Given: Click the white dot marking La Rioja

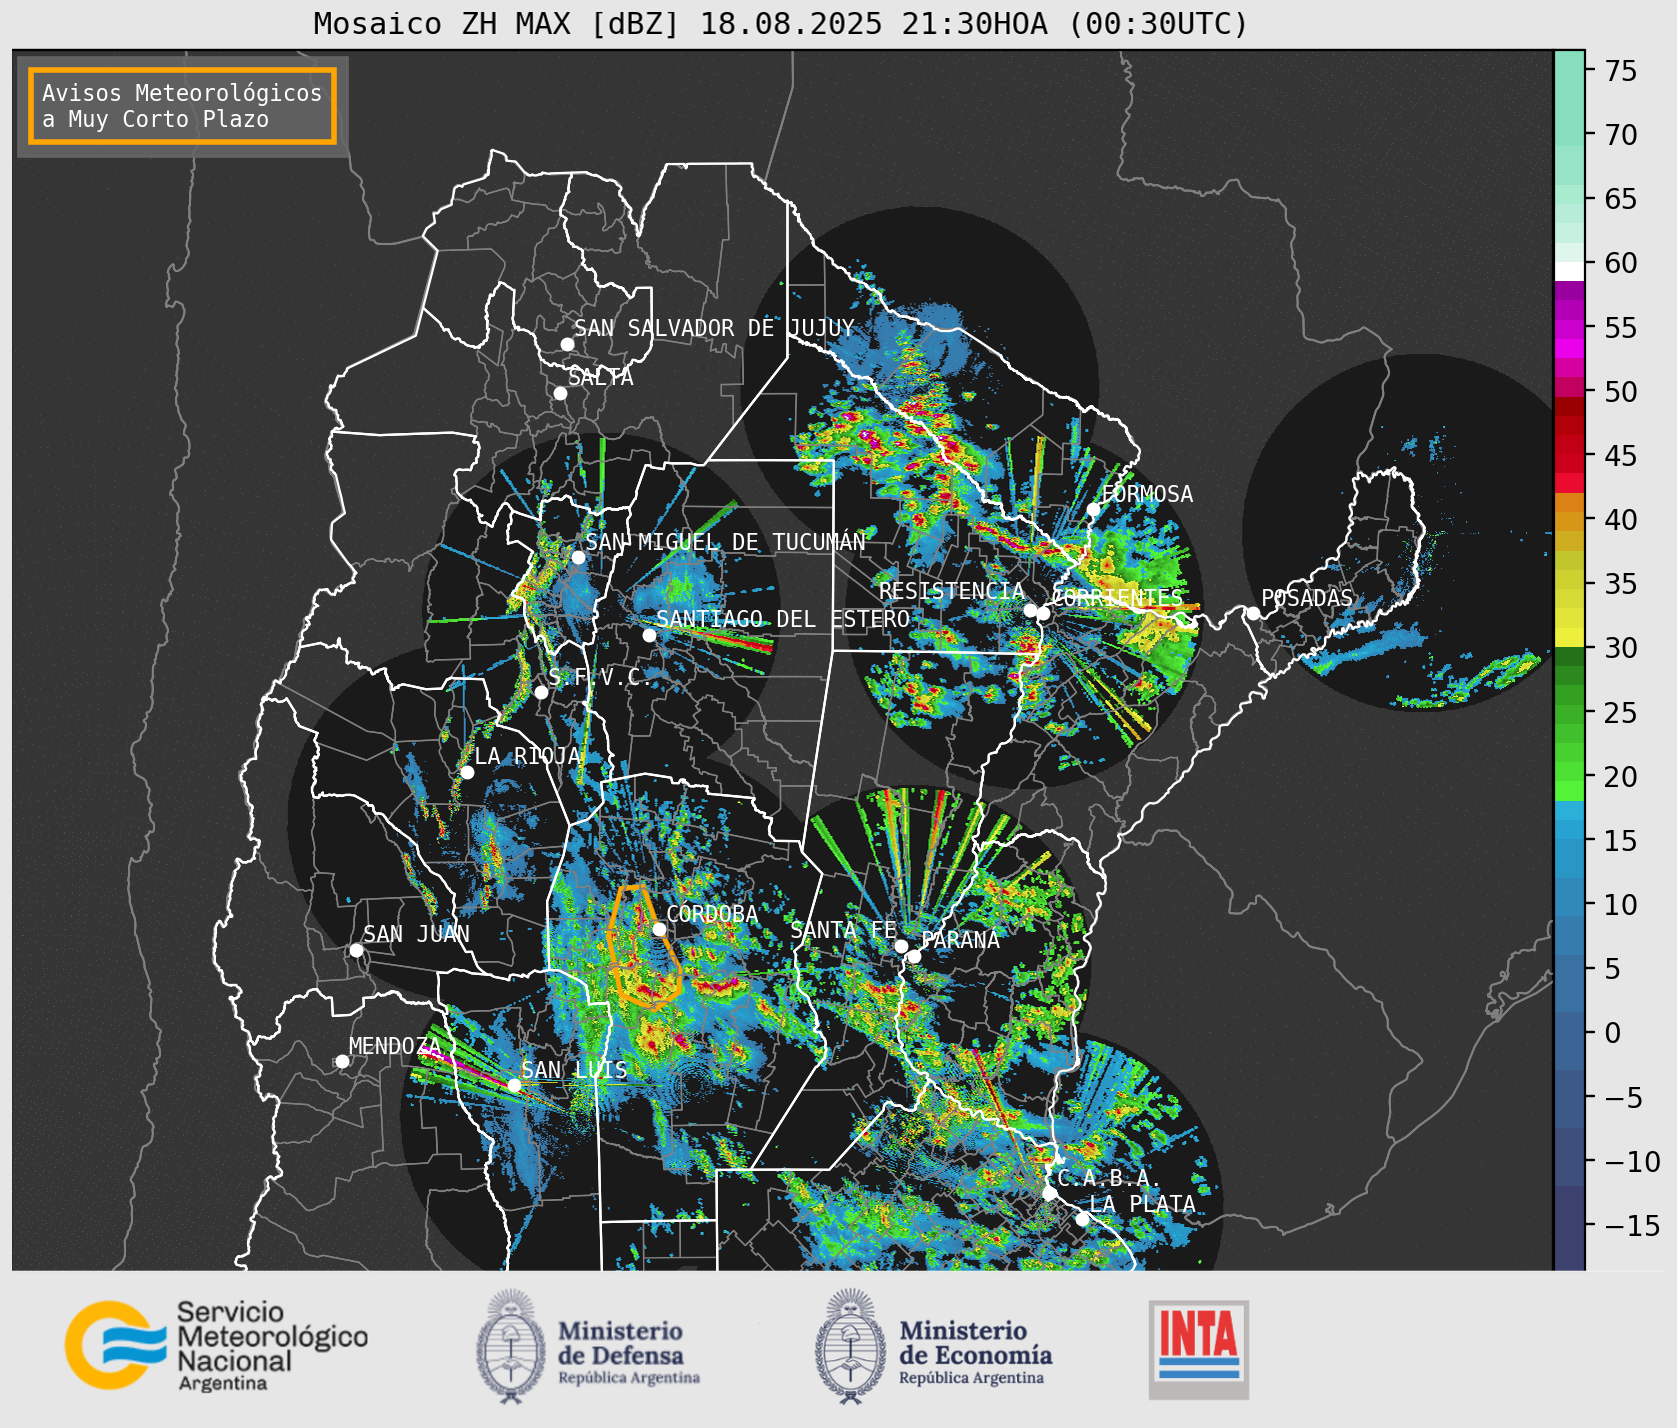Looking at the screenshot, I should tap(467, 772).
